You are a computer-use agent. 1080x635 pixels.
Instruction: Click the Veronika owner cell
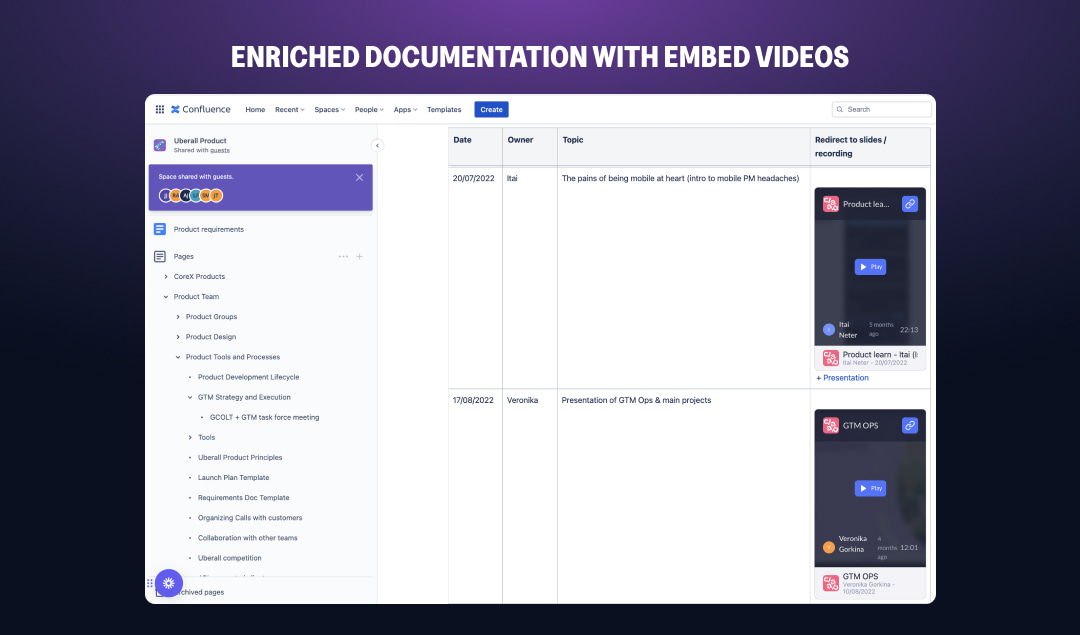click(522, 400)
